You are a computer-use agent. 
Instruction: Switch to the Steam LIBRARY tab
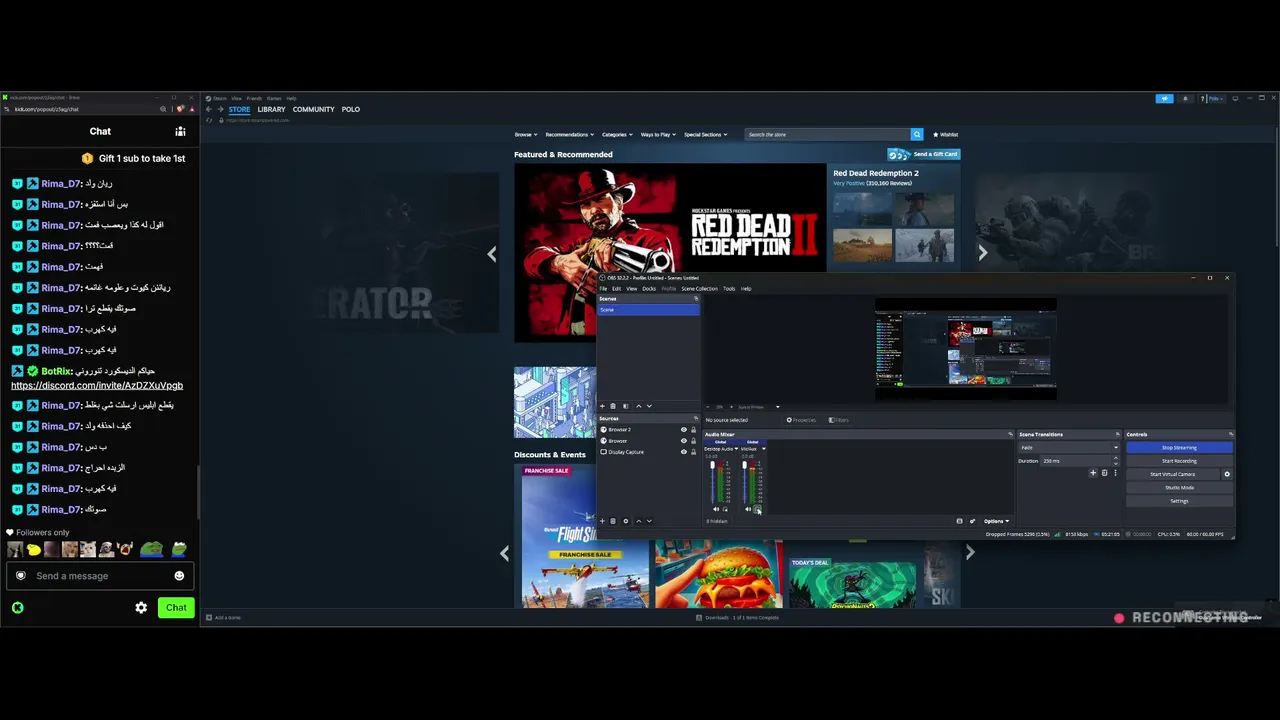click(271, 109)
